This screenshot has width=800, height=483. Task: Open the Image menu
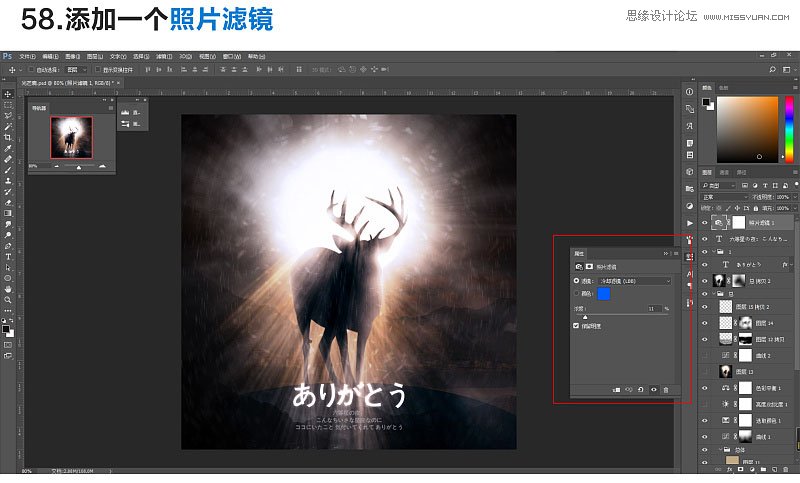(72, 56)
